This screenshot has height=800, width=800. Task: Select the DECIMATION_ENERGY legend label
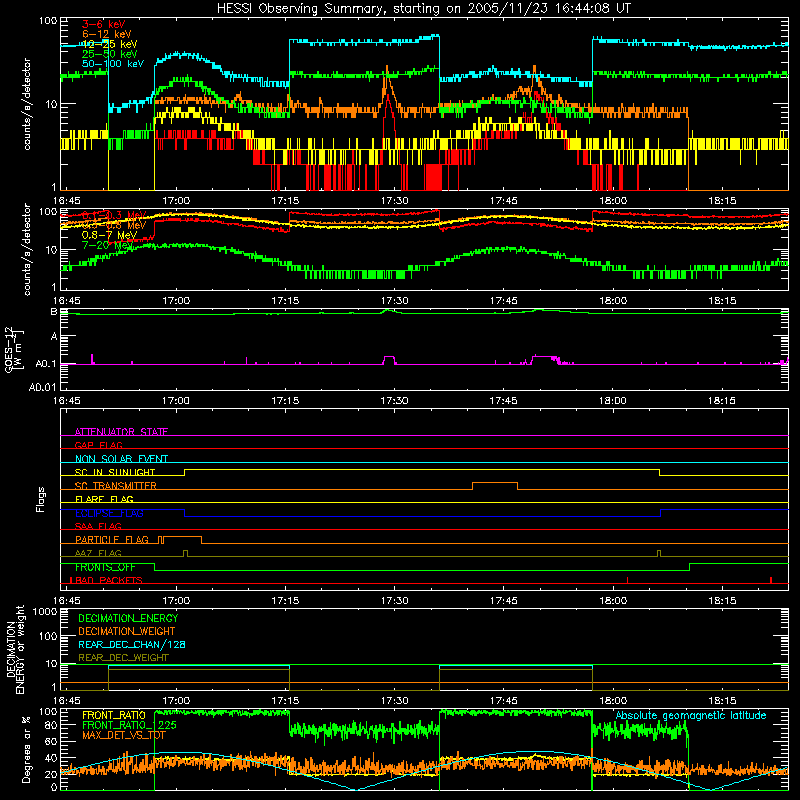click(x=128, y=618)
